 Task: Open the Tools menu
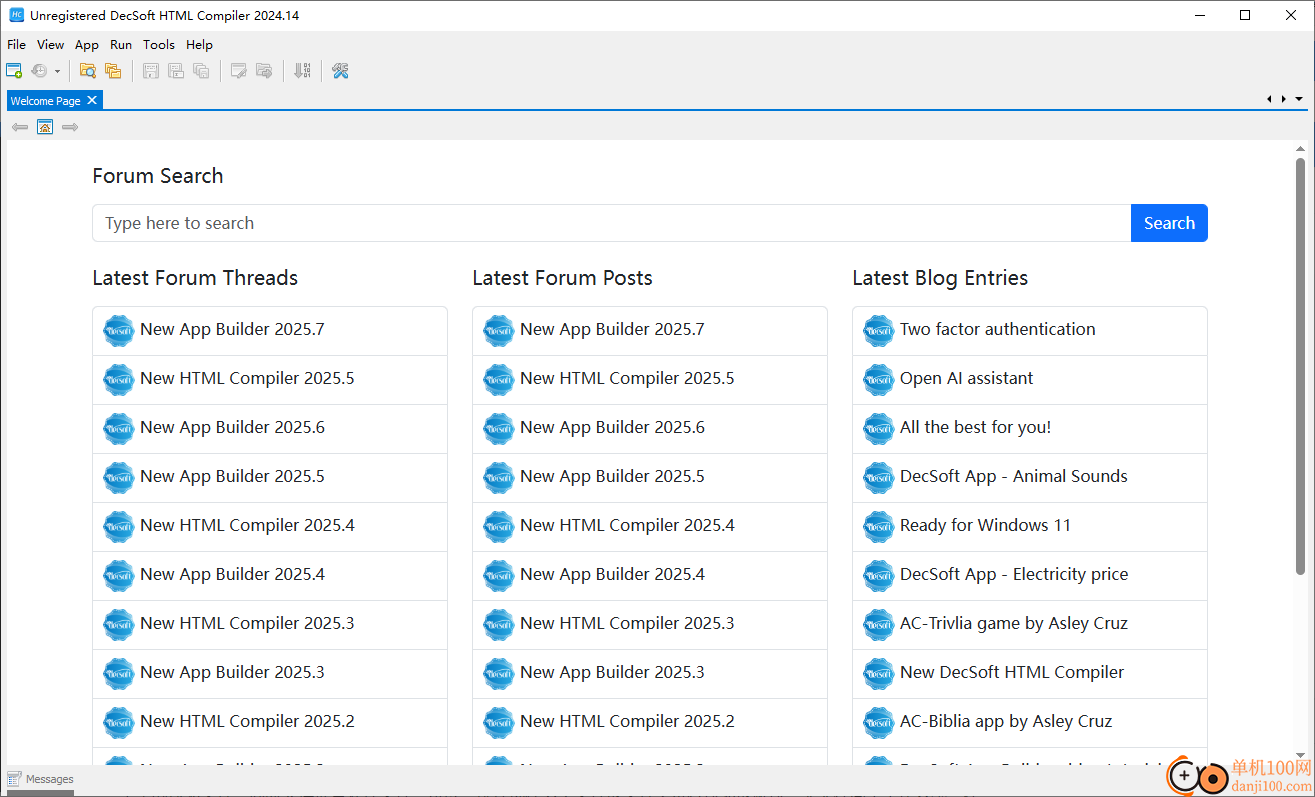click(x=159, y=44)
